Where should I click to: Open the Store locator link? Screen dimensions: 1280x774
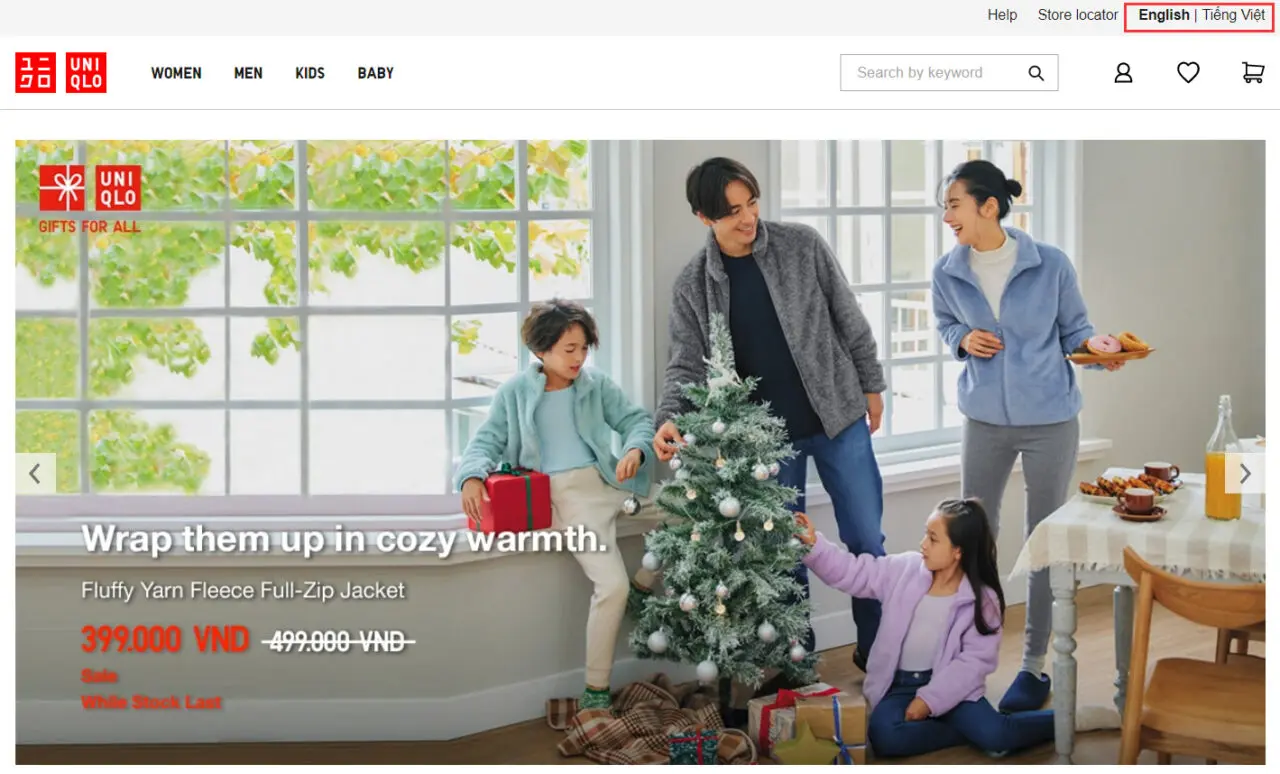1078,15
